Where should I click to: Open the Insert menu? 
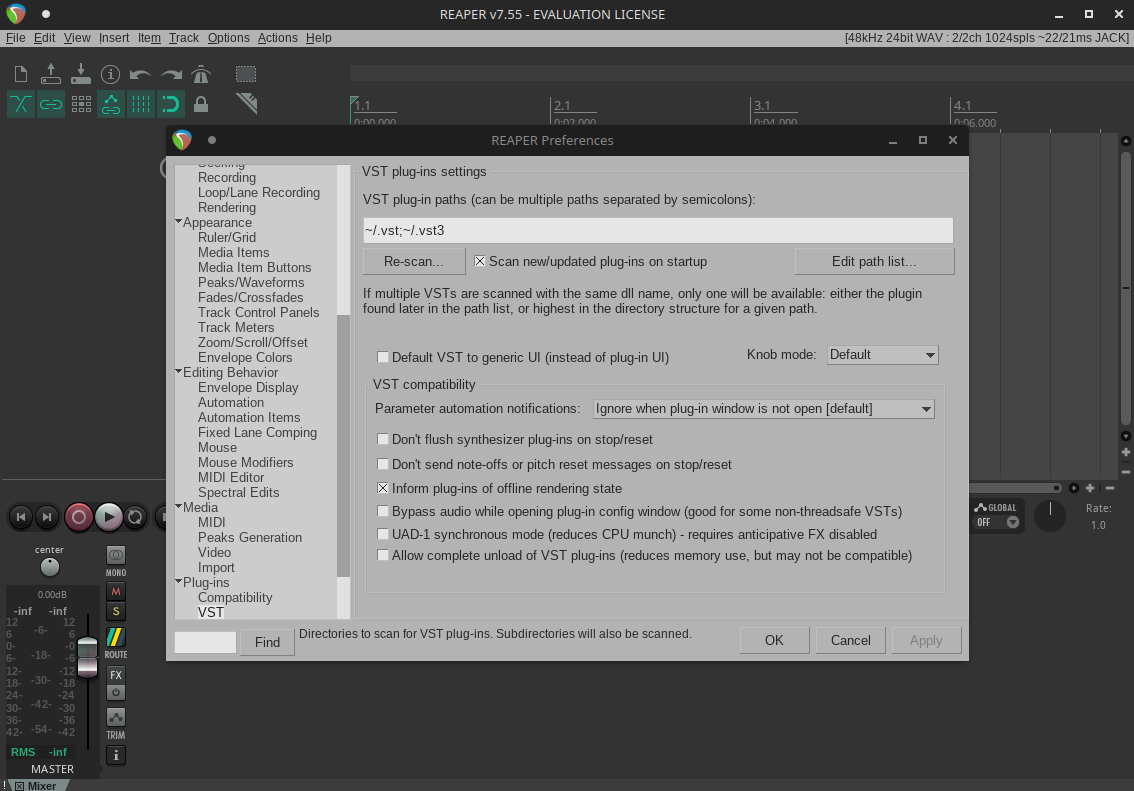click(114, 38)
